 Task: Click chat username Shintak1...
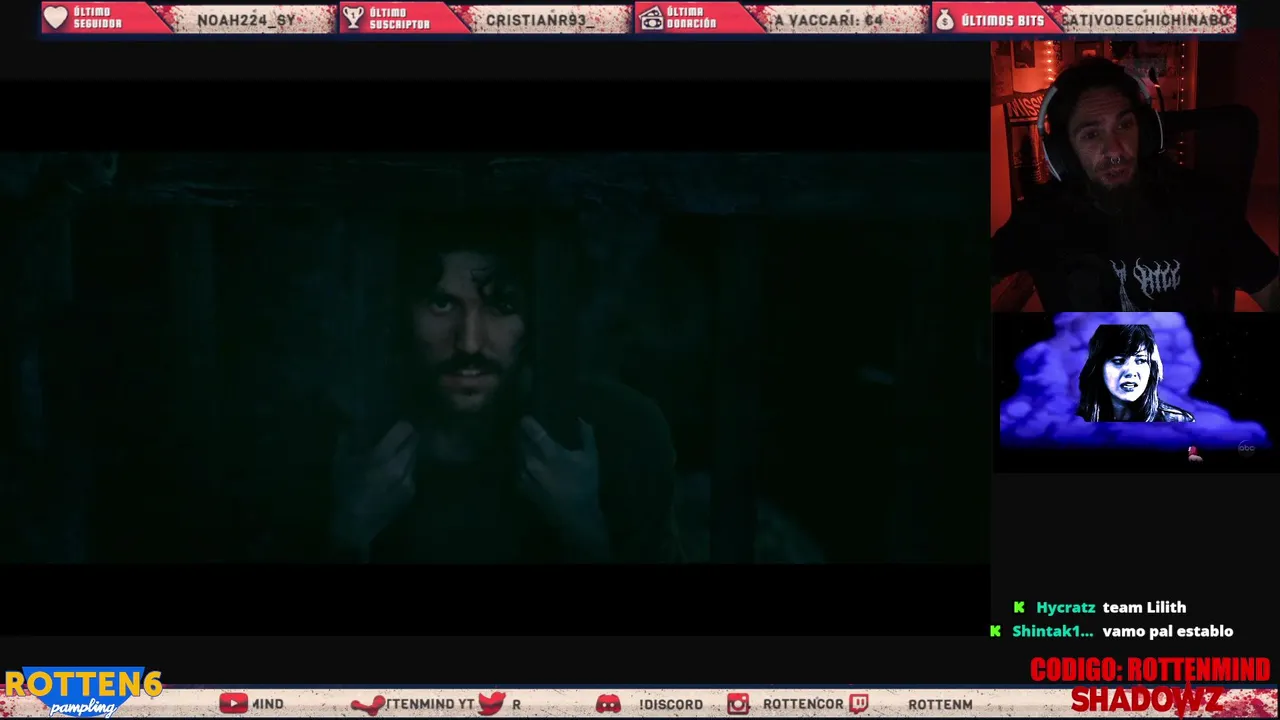coord(1052,631)
